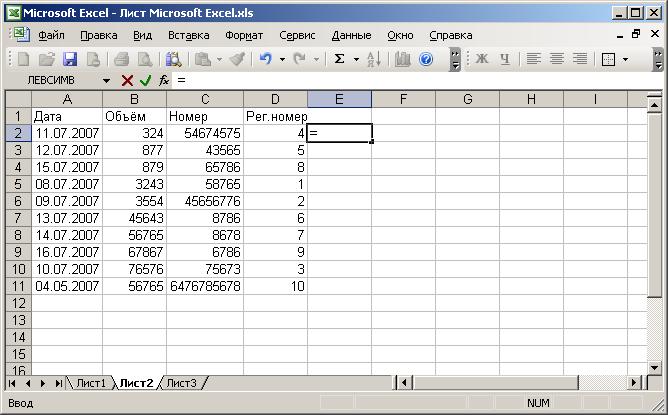Click the Save floppy disk icon
The width and height of the screenshot is (668, 415).
[70, 59]
